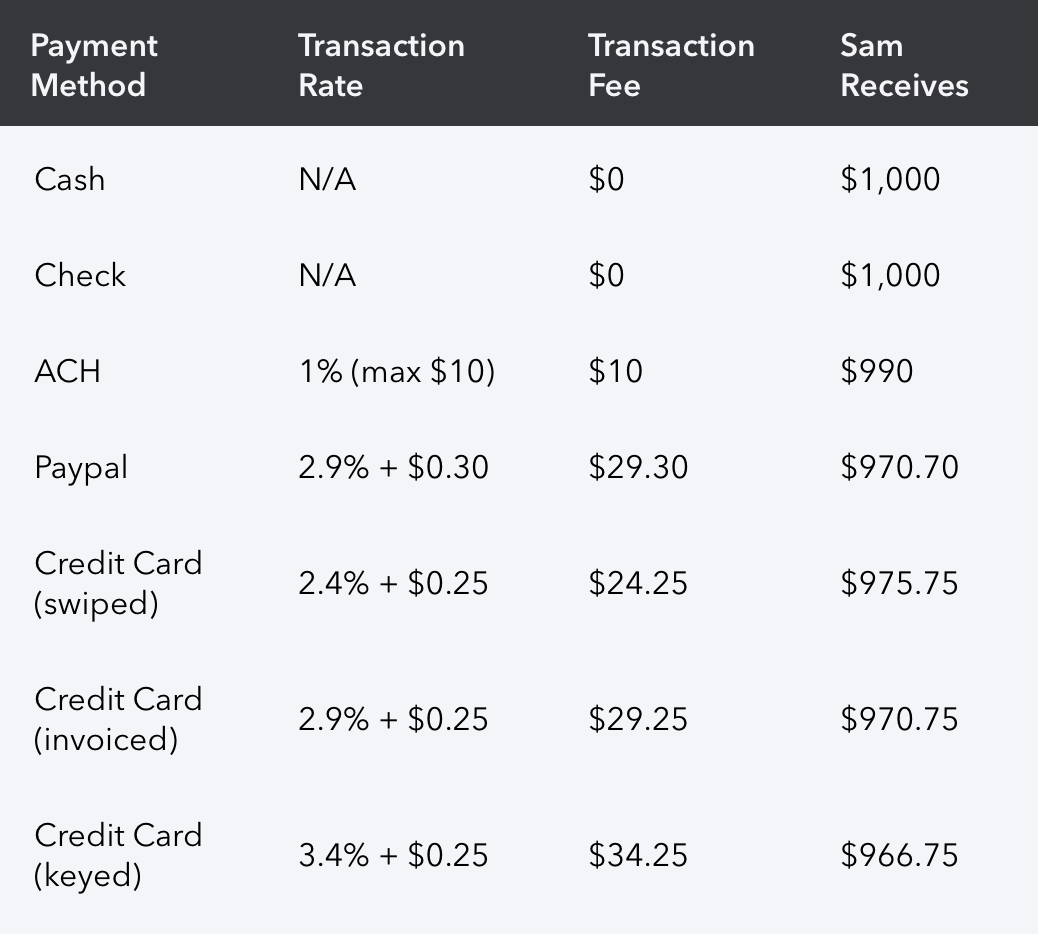The height and width of the screenshot is (934, 1038).
Task: Click the Cash payment method cell
Action: coord(69,180)
